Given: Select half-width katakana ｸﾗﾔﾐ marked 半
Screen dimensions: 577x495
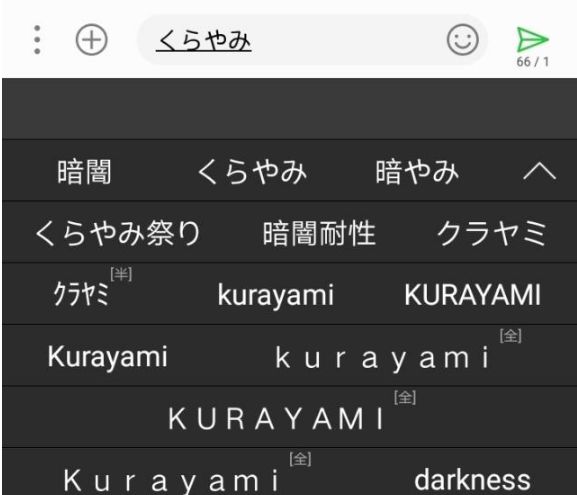Looking at the screenshot, I should click(82, 294).
